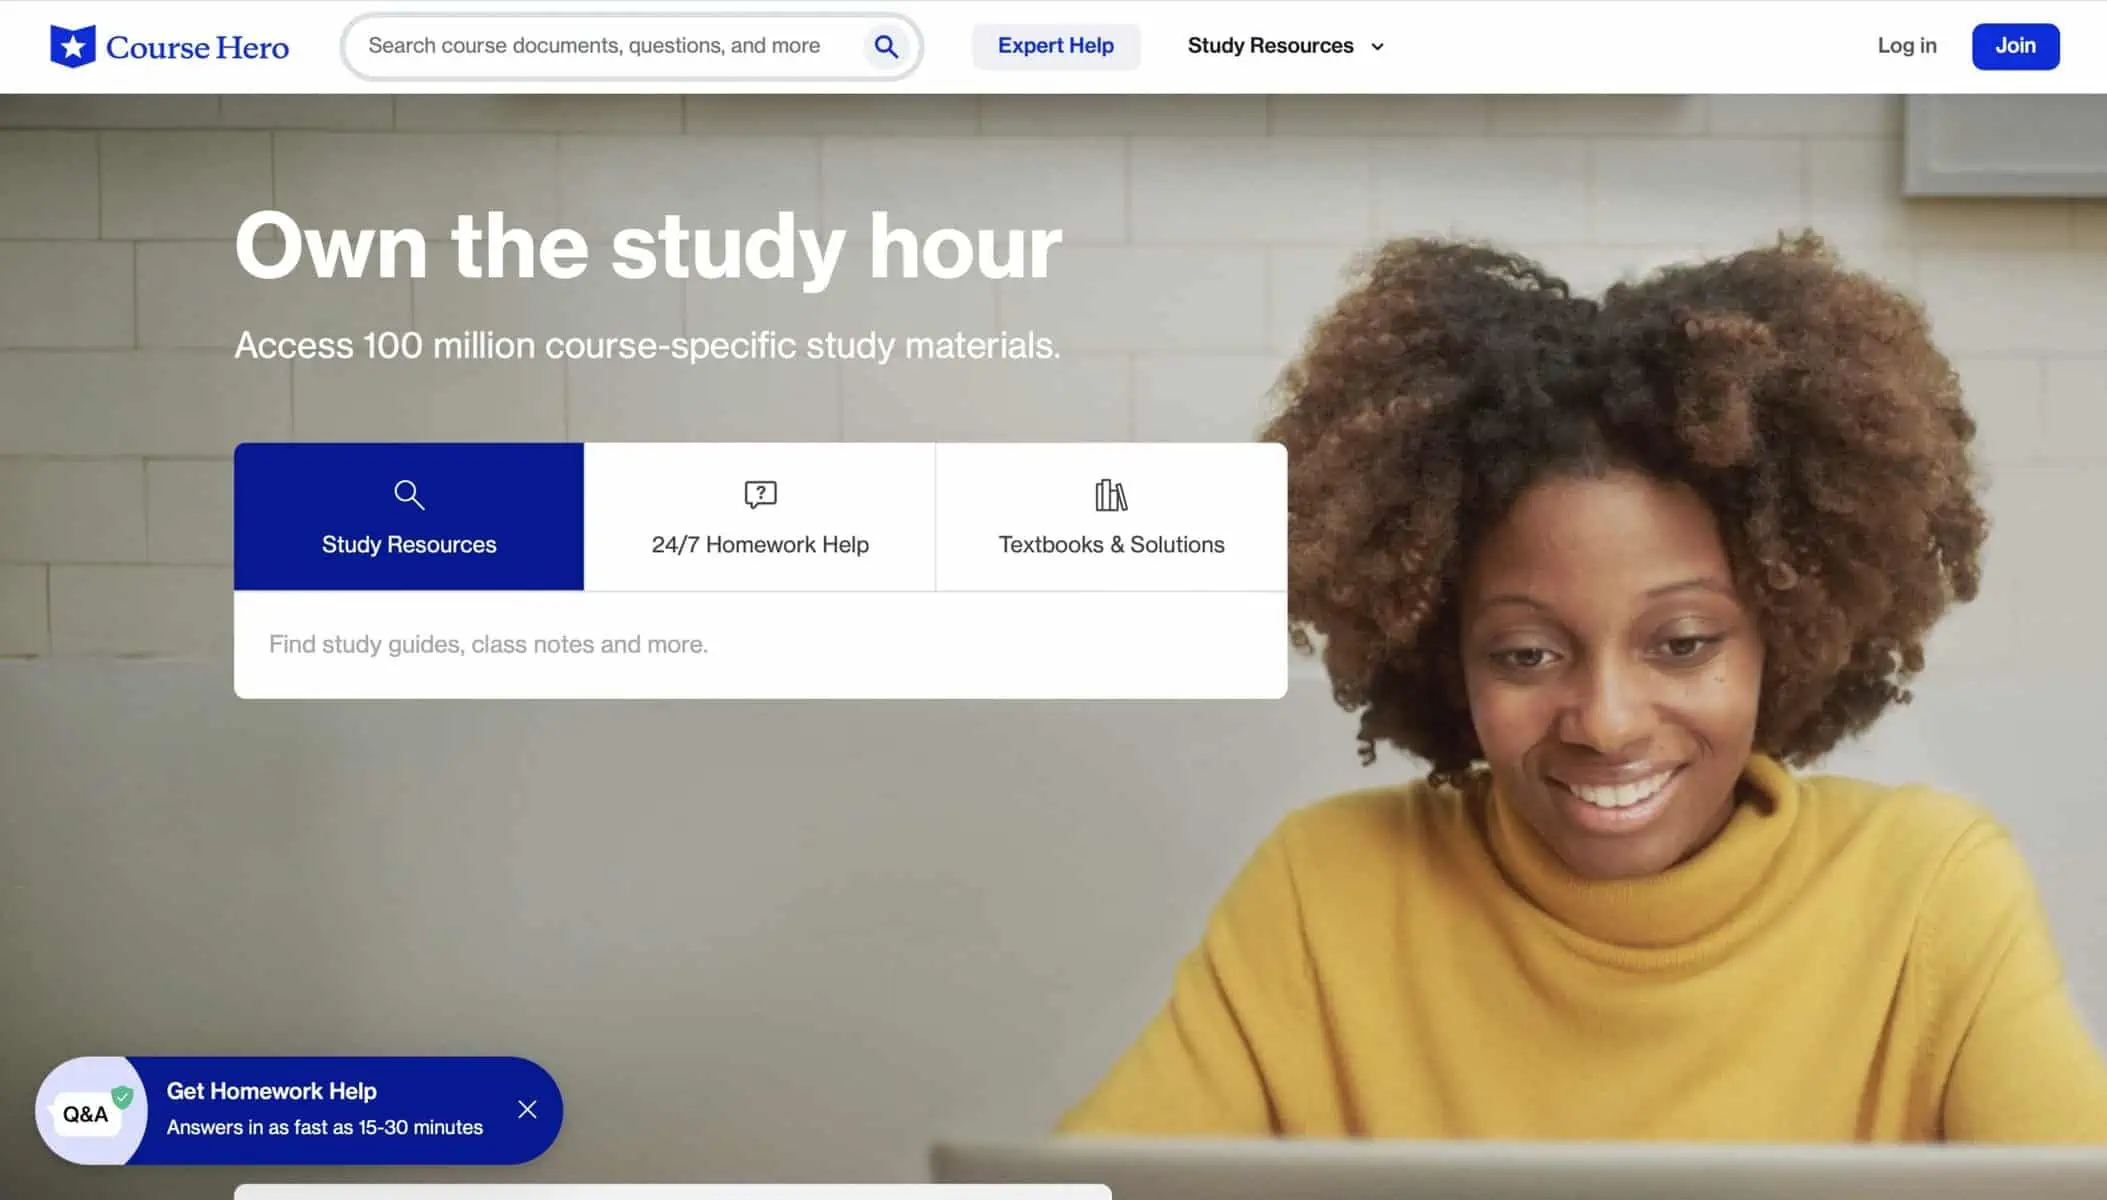
Task: Dismiss the Get Homework Help banner
Action: (527, 1110)
